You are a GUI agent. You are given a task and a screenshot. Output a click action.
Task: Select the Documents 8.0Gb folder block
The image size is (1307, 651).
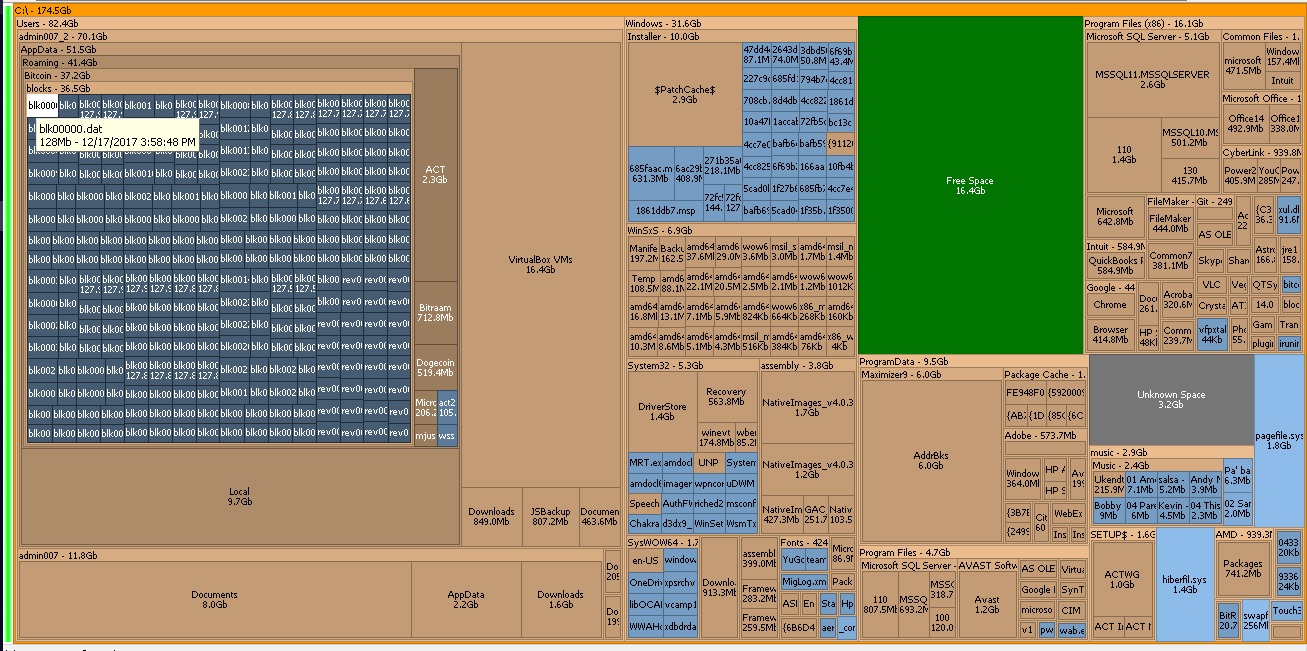point(214,599)
